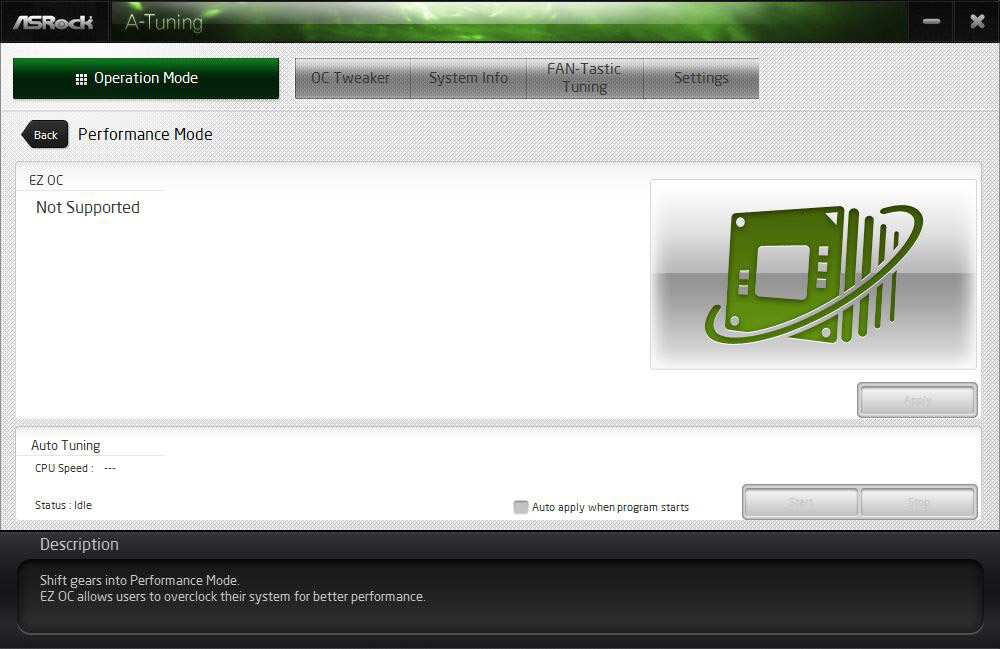This screenshot has width=1000, height=649.
Task: Stop Auto Tuning
Action: (918, 502)
